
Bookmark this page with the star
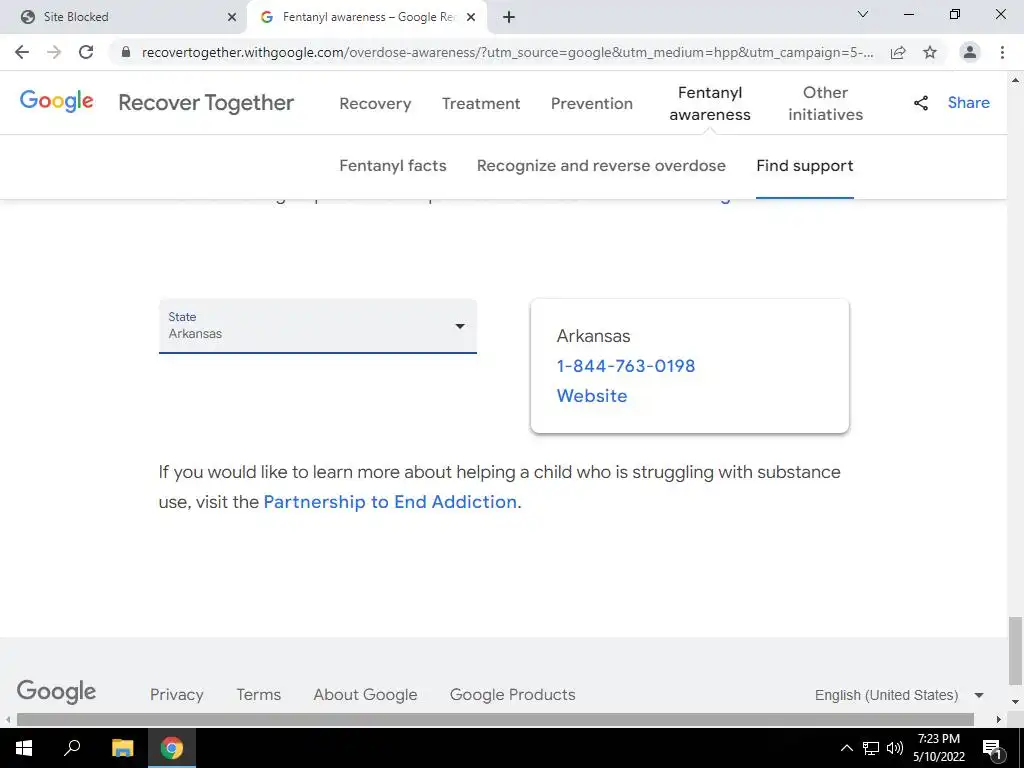click(x=930, y=52)
